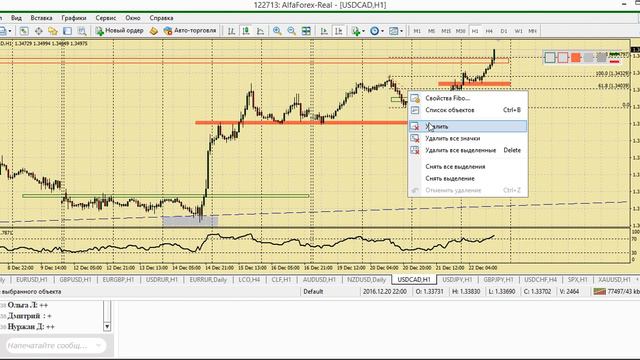The height and width of the screenshot is (360, 640).
Task: Expand the periods dropdown arrow
Action: [x=382, y=31]
